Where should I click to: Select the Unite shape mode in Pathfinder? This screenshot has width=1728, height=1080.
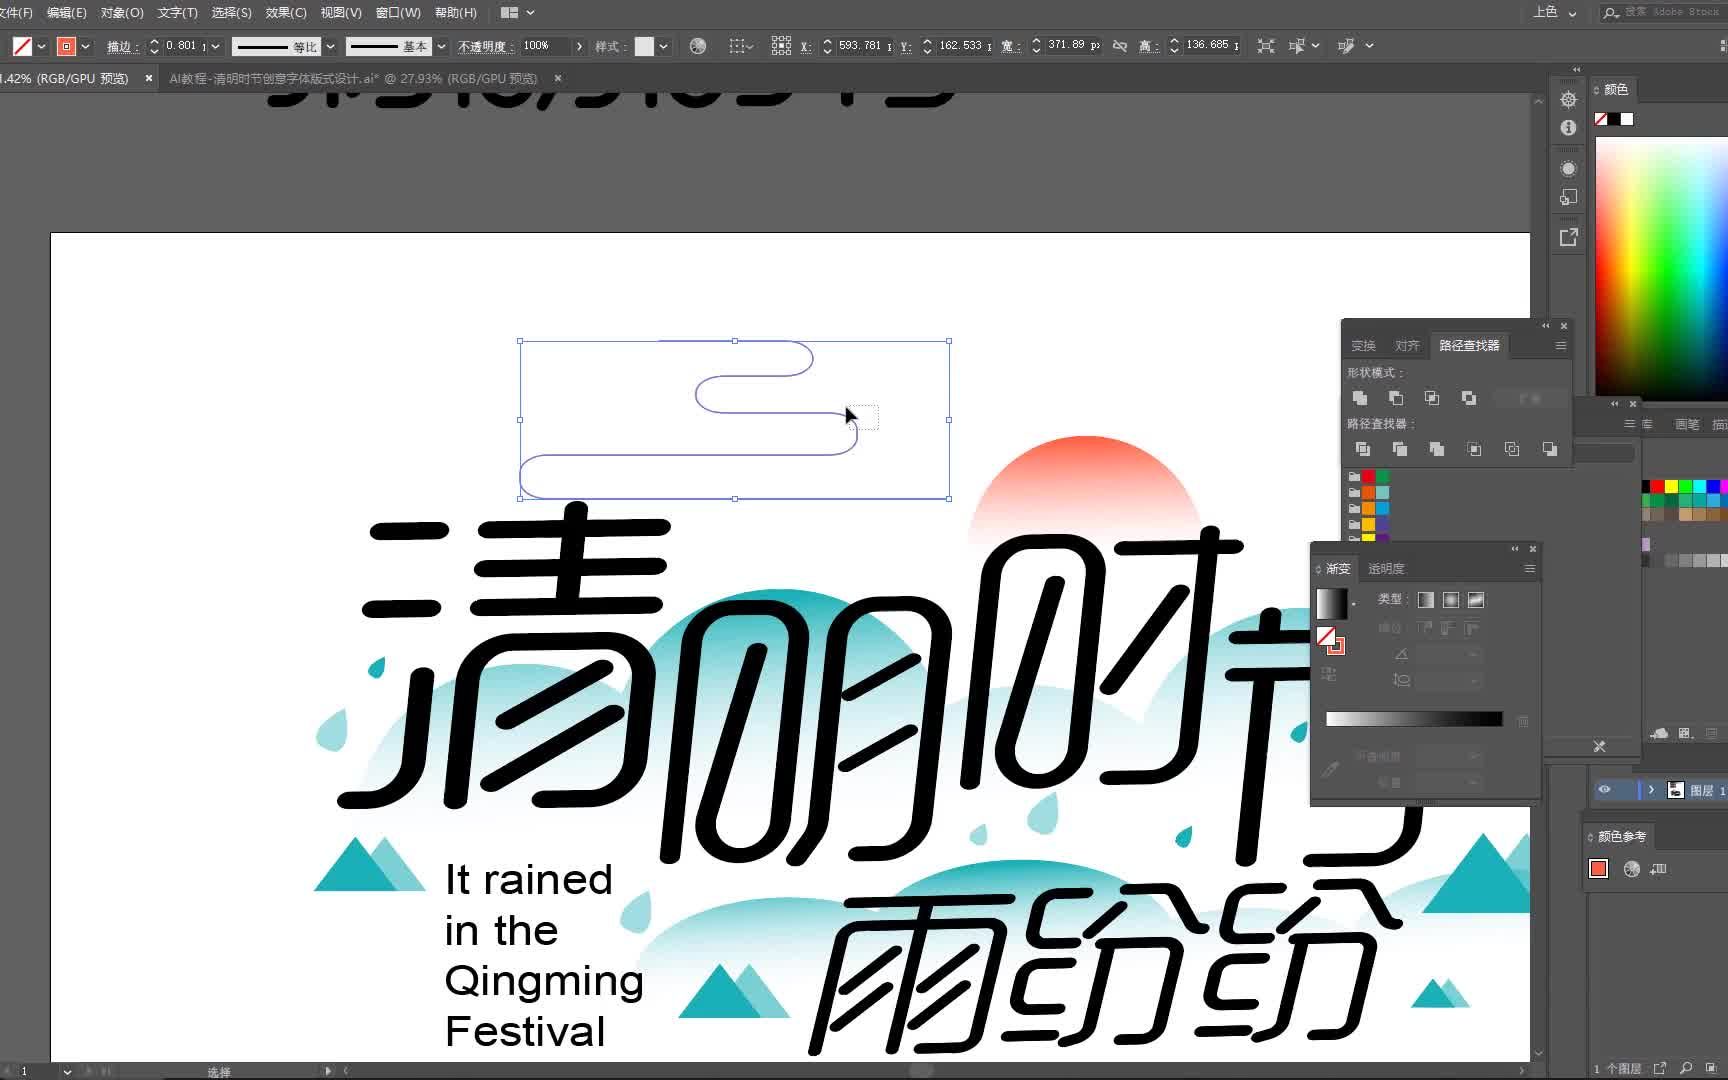[x=1360, y=397]
